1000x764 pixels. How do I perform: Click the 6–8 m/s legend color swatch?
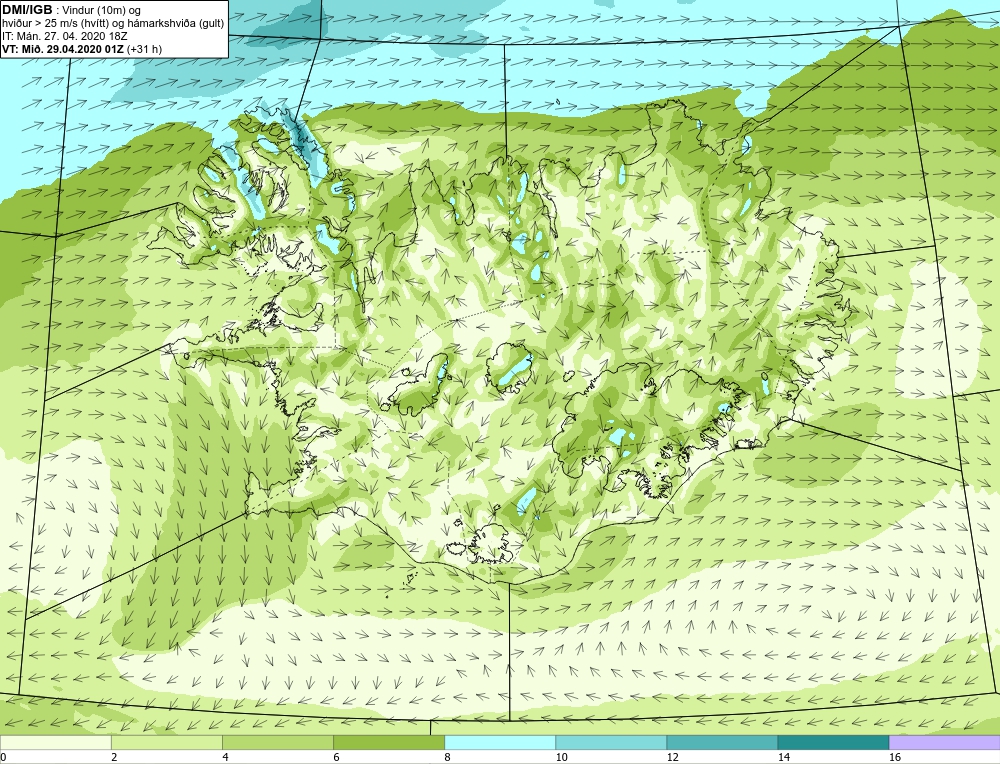[388, 742]
